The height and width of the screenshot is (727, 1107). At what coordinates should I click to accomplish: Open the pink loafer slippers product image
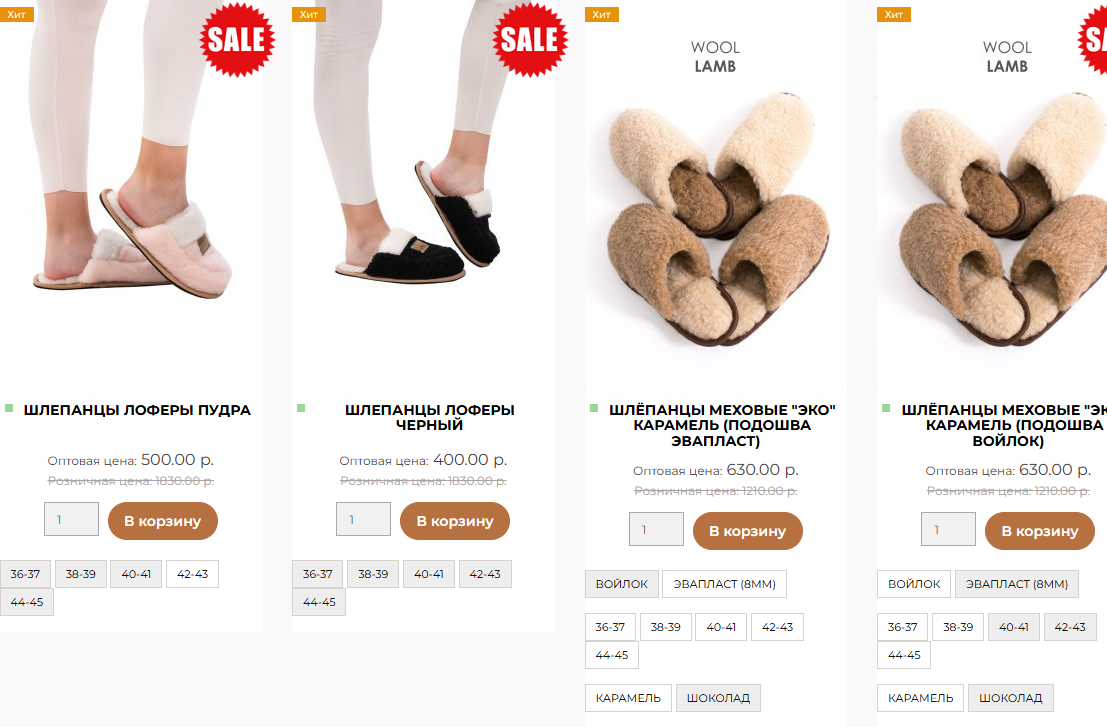[x=135, y=230]
